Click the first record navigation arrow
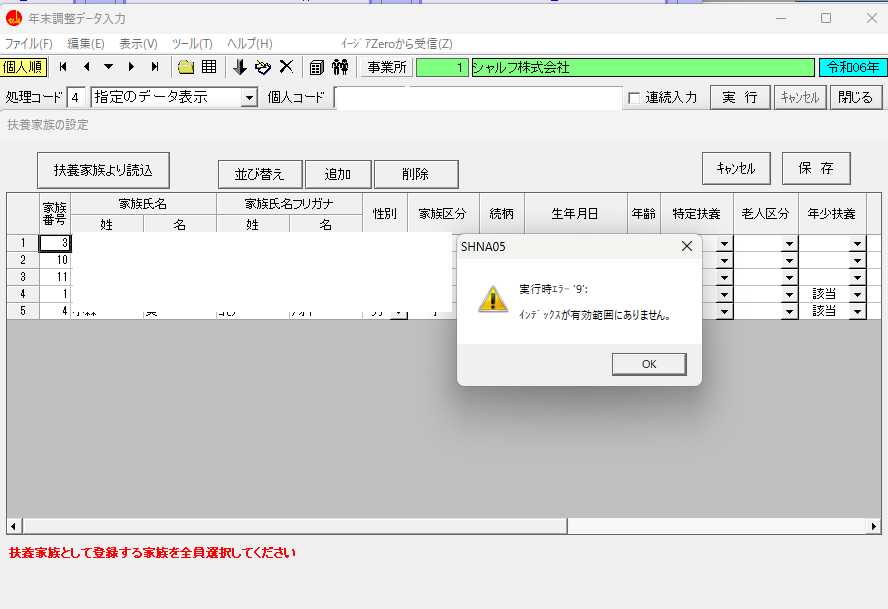This screenshot has height=609, width=888. pyautogui.click(x=63, y=67)
